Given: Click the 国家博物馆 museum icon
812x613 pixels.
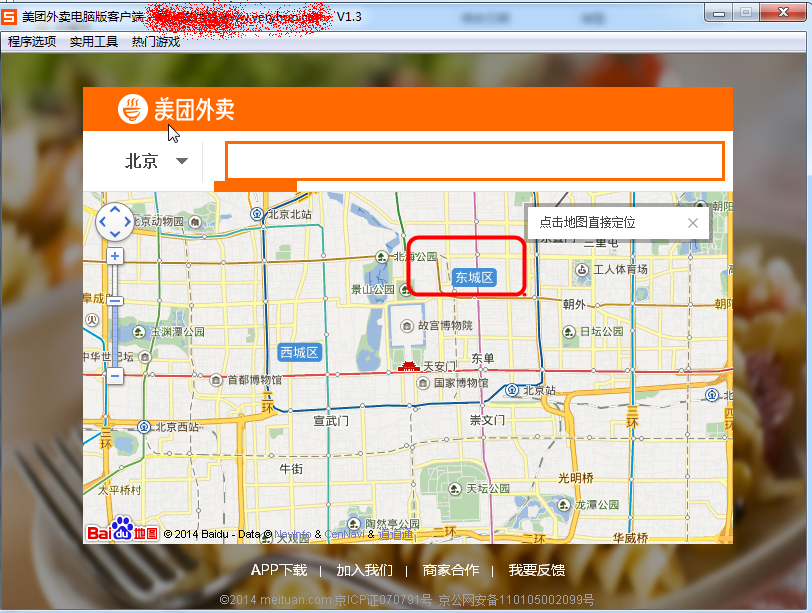Looking at the screenshot, I should tap(423, 383).
